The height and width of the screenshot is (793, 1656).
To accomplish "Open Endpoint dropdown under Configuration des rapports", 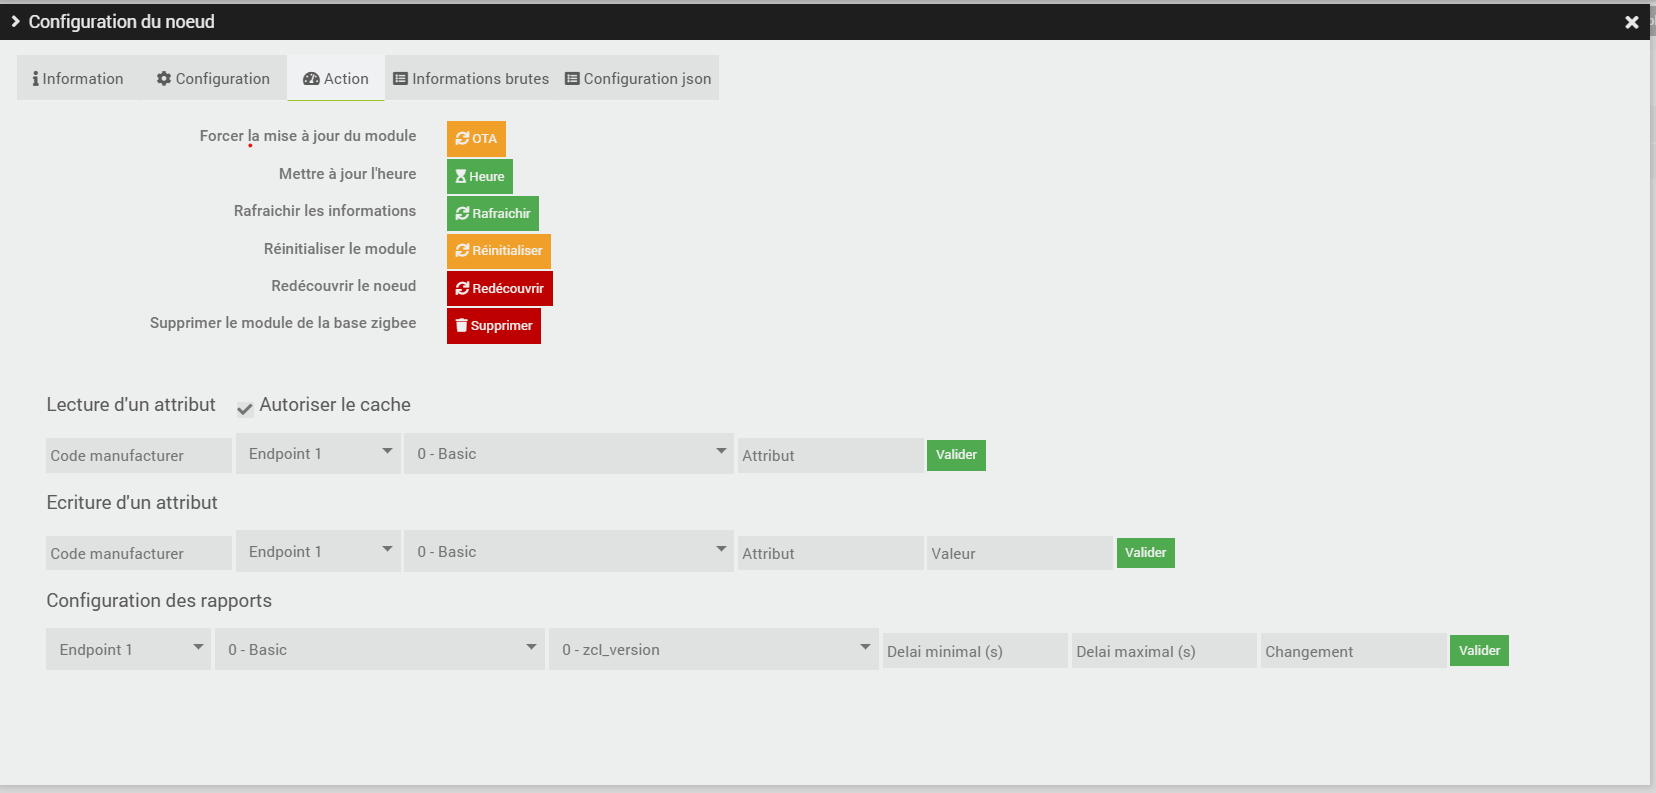I will pos(129,650).
